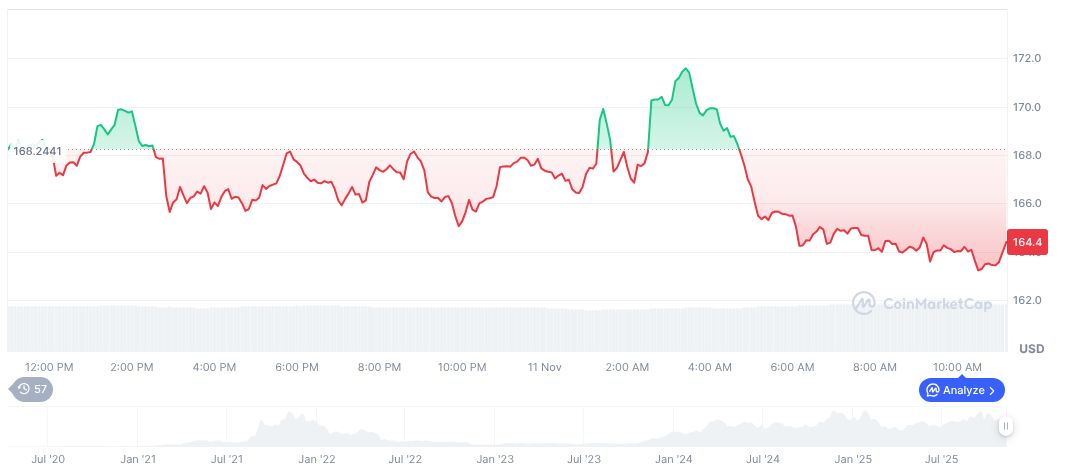Expand the Analyze chevron arrow
Image resolution: width=1072 pixels, height=470 pixels.
click(992, 390)
